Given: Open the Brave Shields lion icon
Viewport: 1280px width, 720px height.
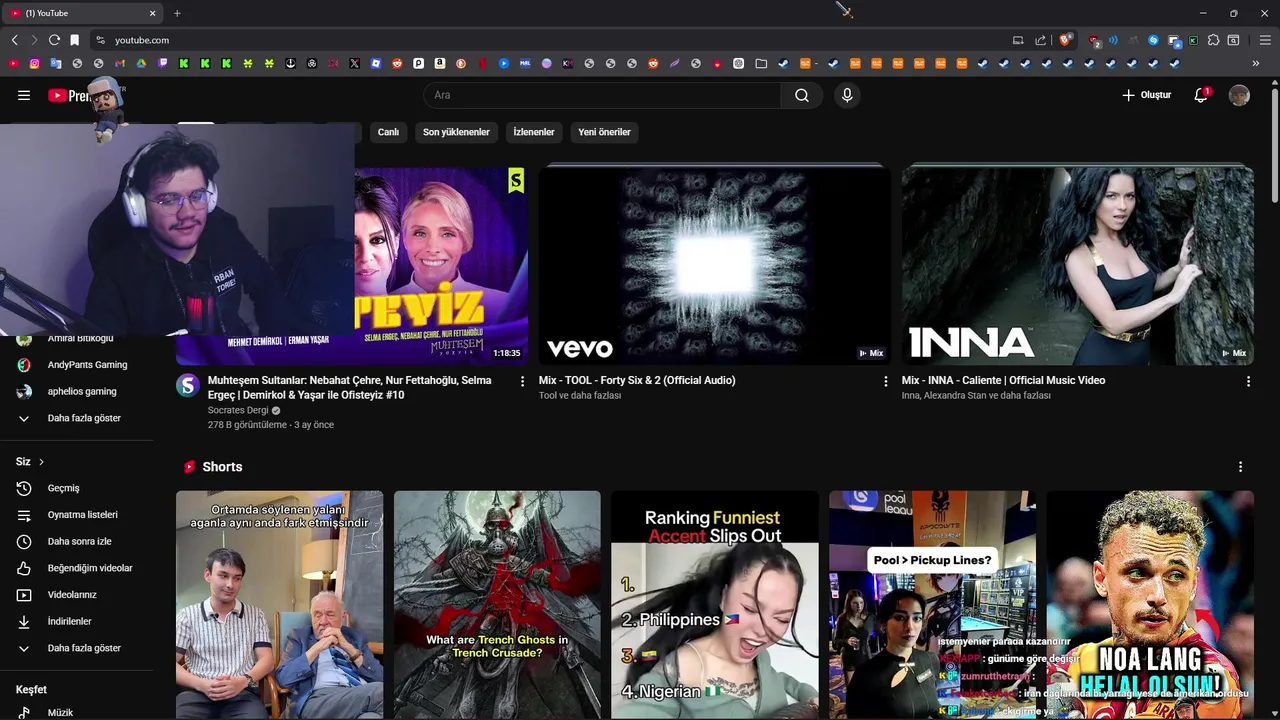Looking at the screenshot, I should pyautogui.click(x=1065, y=40).
